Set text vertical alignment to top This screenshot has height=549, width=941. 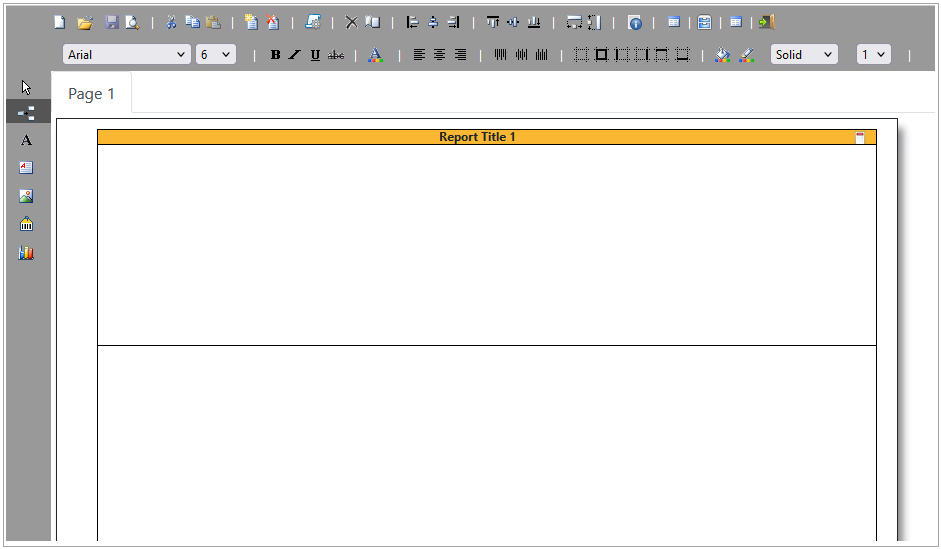(500, 55)
